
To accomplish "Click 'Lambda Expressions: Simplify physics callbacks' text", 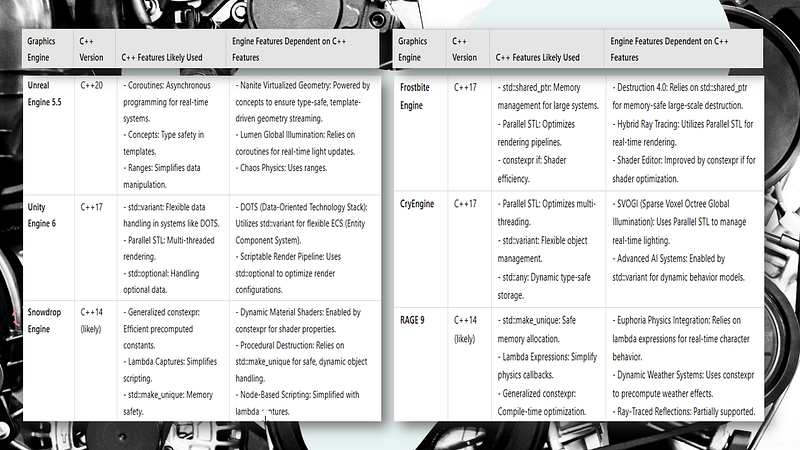I will point(547,366).
